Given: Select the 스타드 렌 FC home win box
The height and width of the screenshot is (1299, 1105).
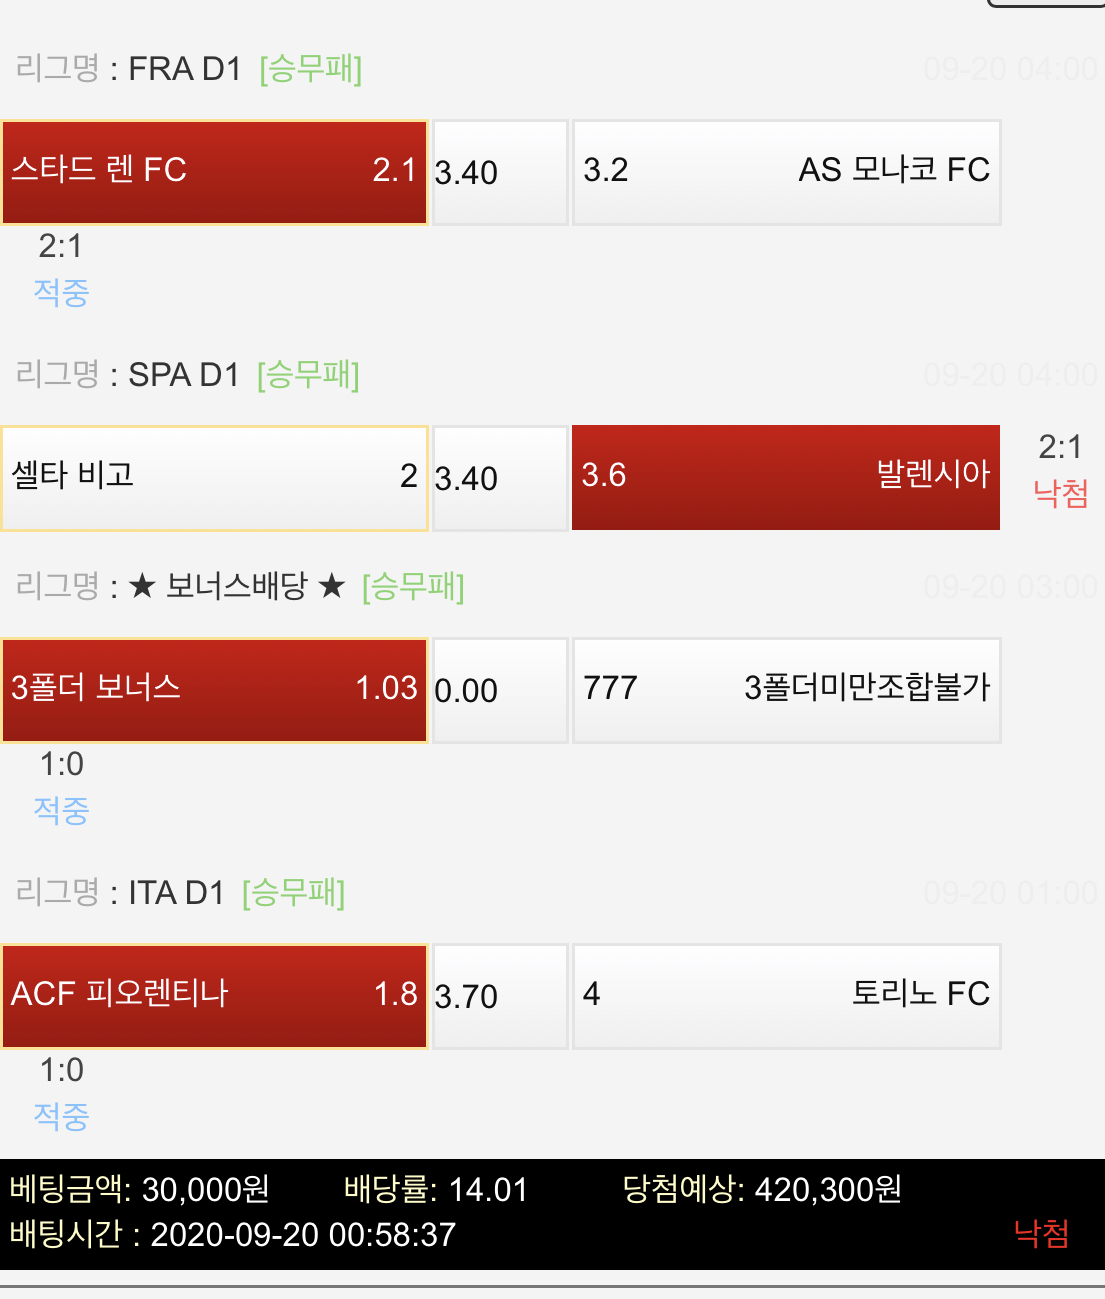Looking at the screenshot, I should click(x=214, y=172).
